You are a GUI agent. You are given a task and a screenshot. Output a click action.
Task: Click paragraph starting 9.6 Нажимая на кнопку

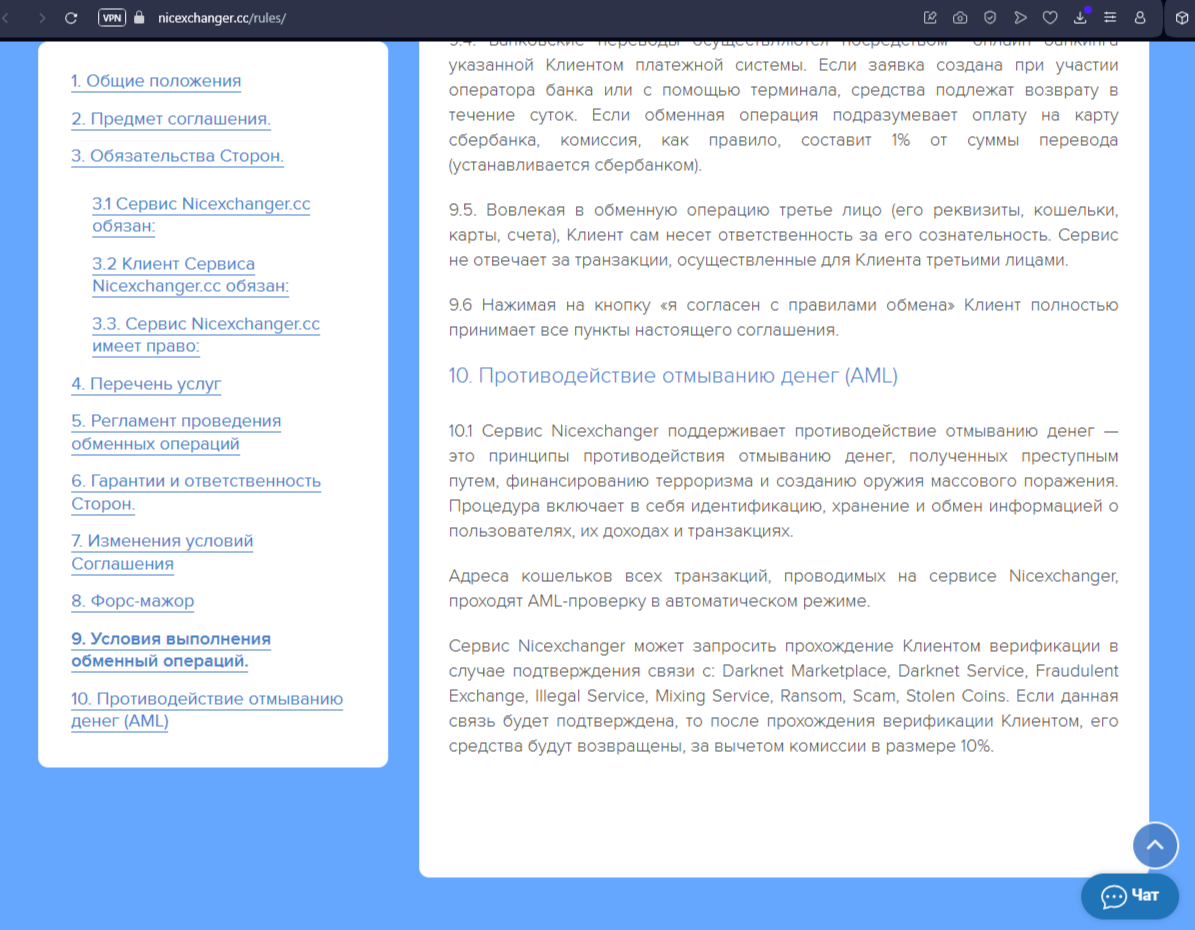point(783,317)
